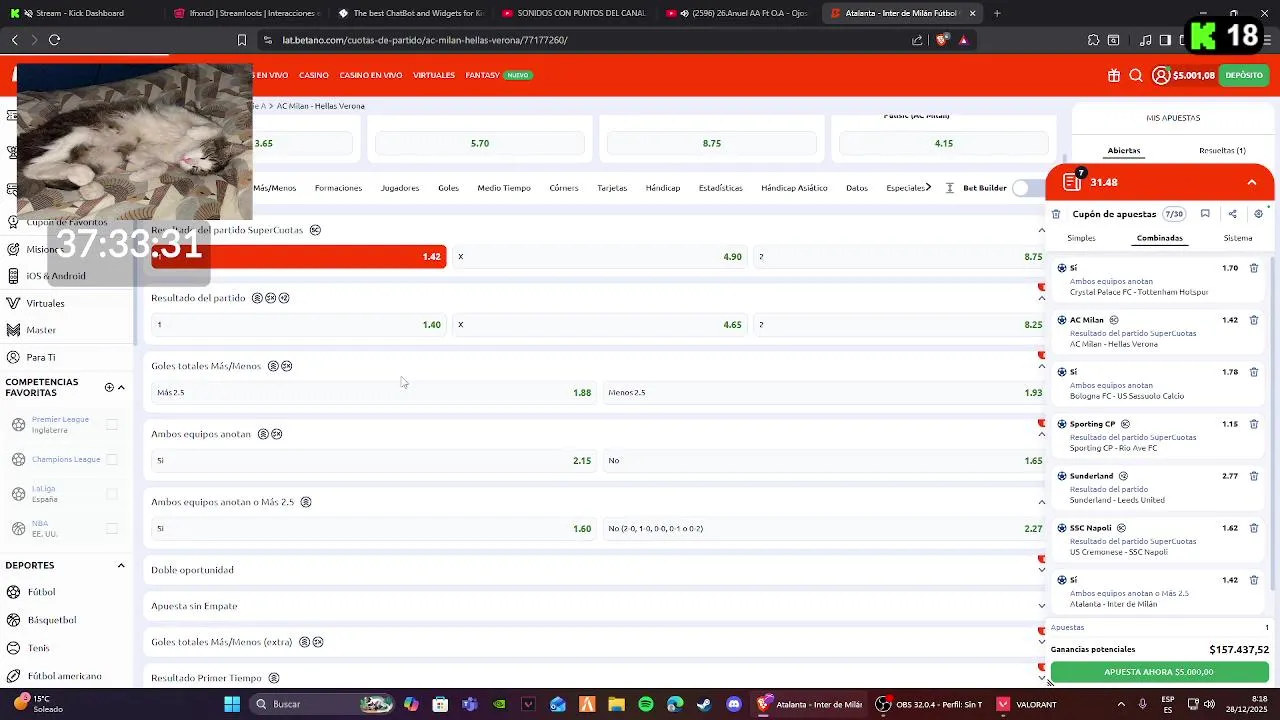Image resolution: width=1280 pixels, height=720 pixels.
Task: Check the Champions League favorite checkbox
Action: (x=112, y=459)
